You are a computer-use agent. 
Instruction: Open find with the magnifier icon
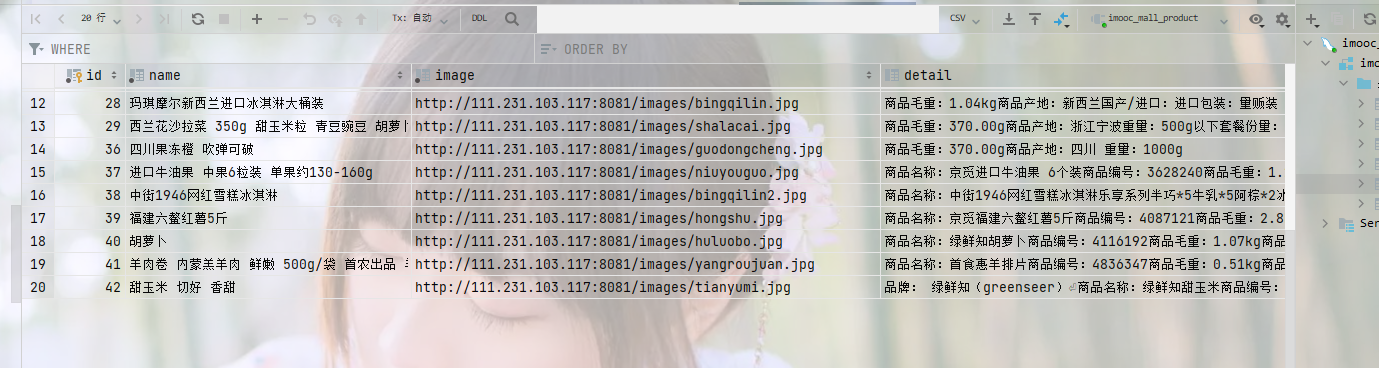coord(512,19)
